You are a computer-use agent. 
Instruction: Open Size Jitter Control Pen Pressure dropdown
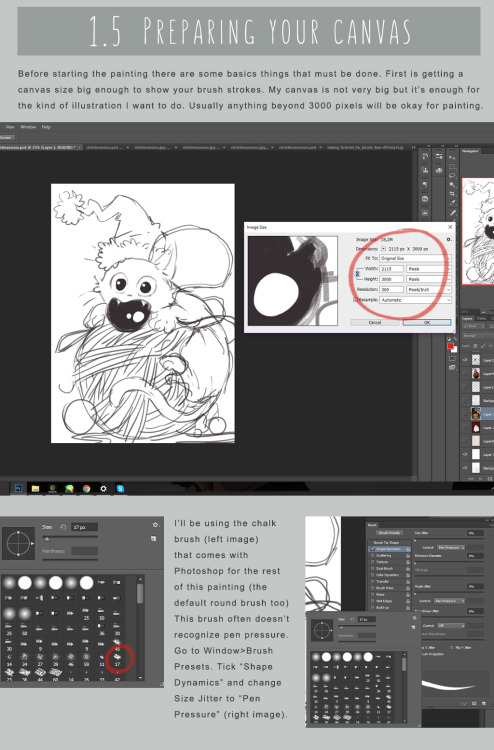pyautogui.click(x=451, y=548)
